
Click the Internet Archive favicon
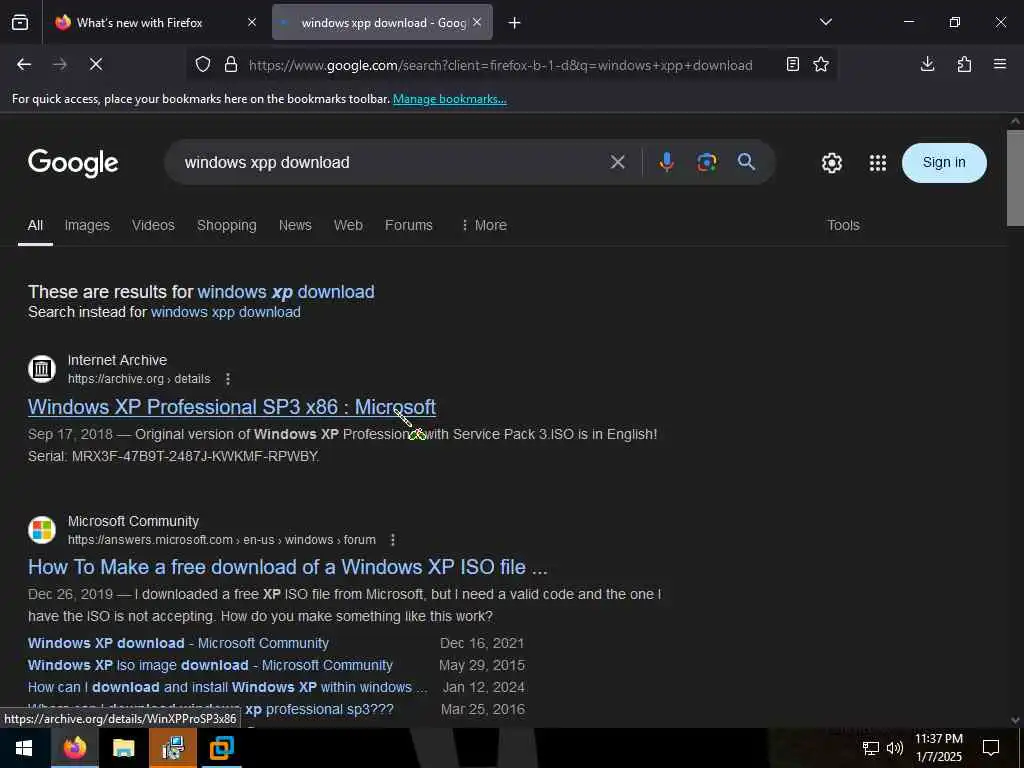[42, 369]
